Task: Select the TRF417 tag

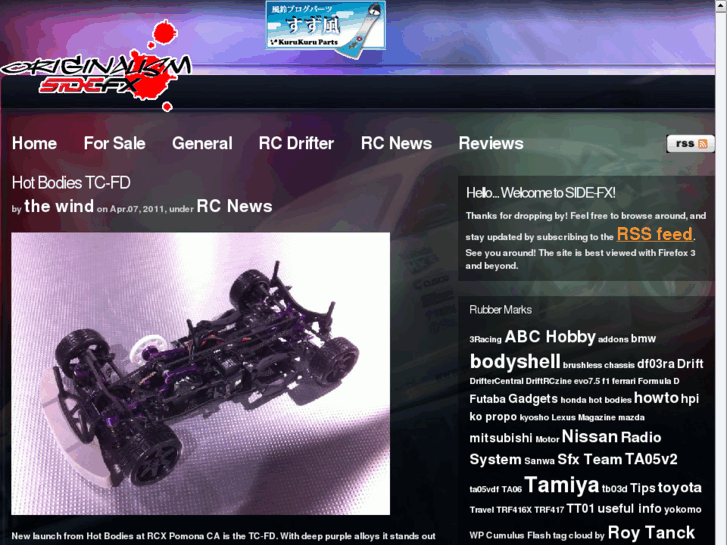Action: pos(549,510)
